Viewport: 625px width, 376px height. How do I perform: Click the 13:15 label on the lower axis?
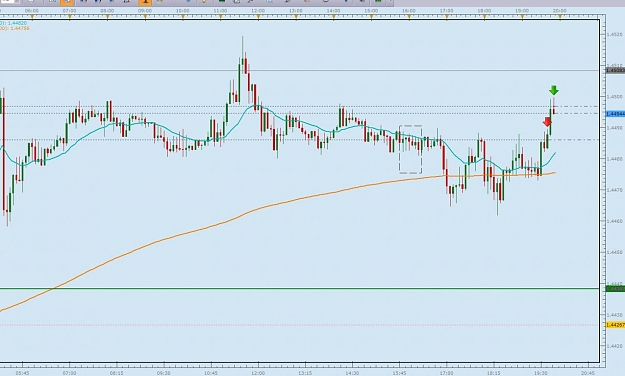click(305, 373)
